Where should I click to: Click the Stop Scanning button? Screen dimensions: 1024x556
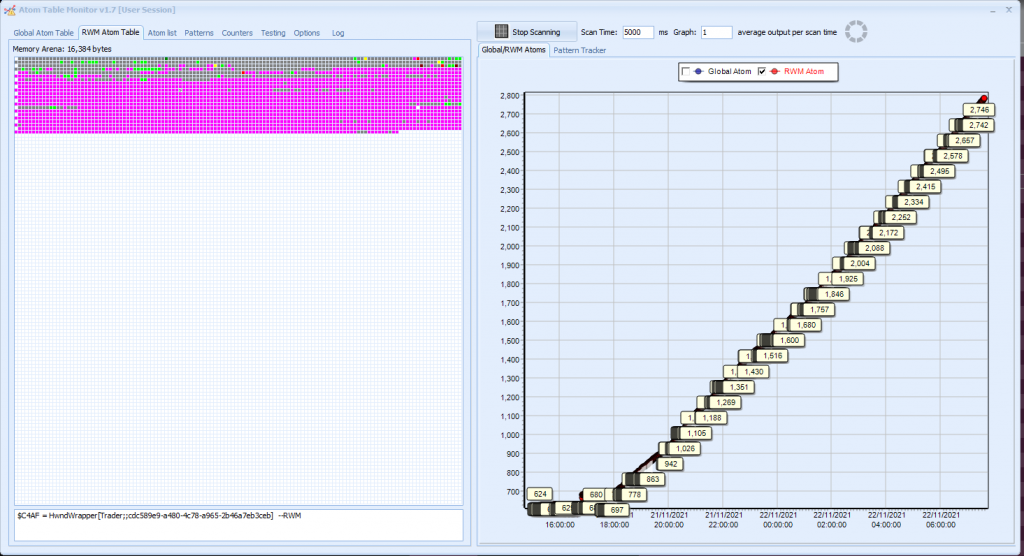(527, 31)
